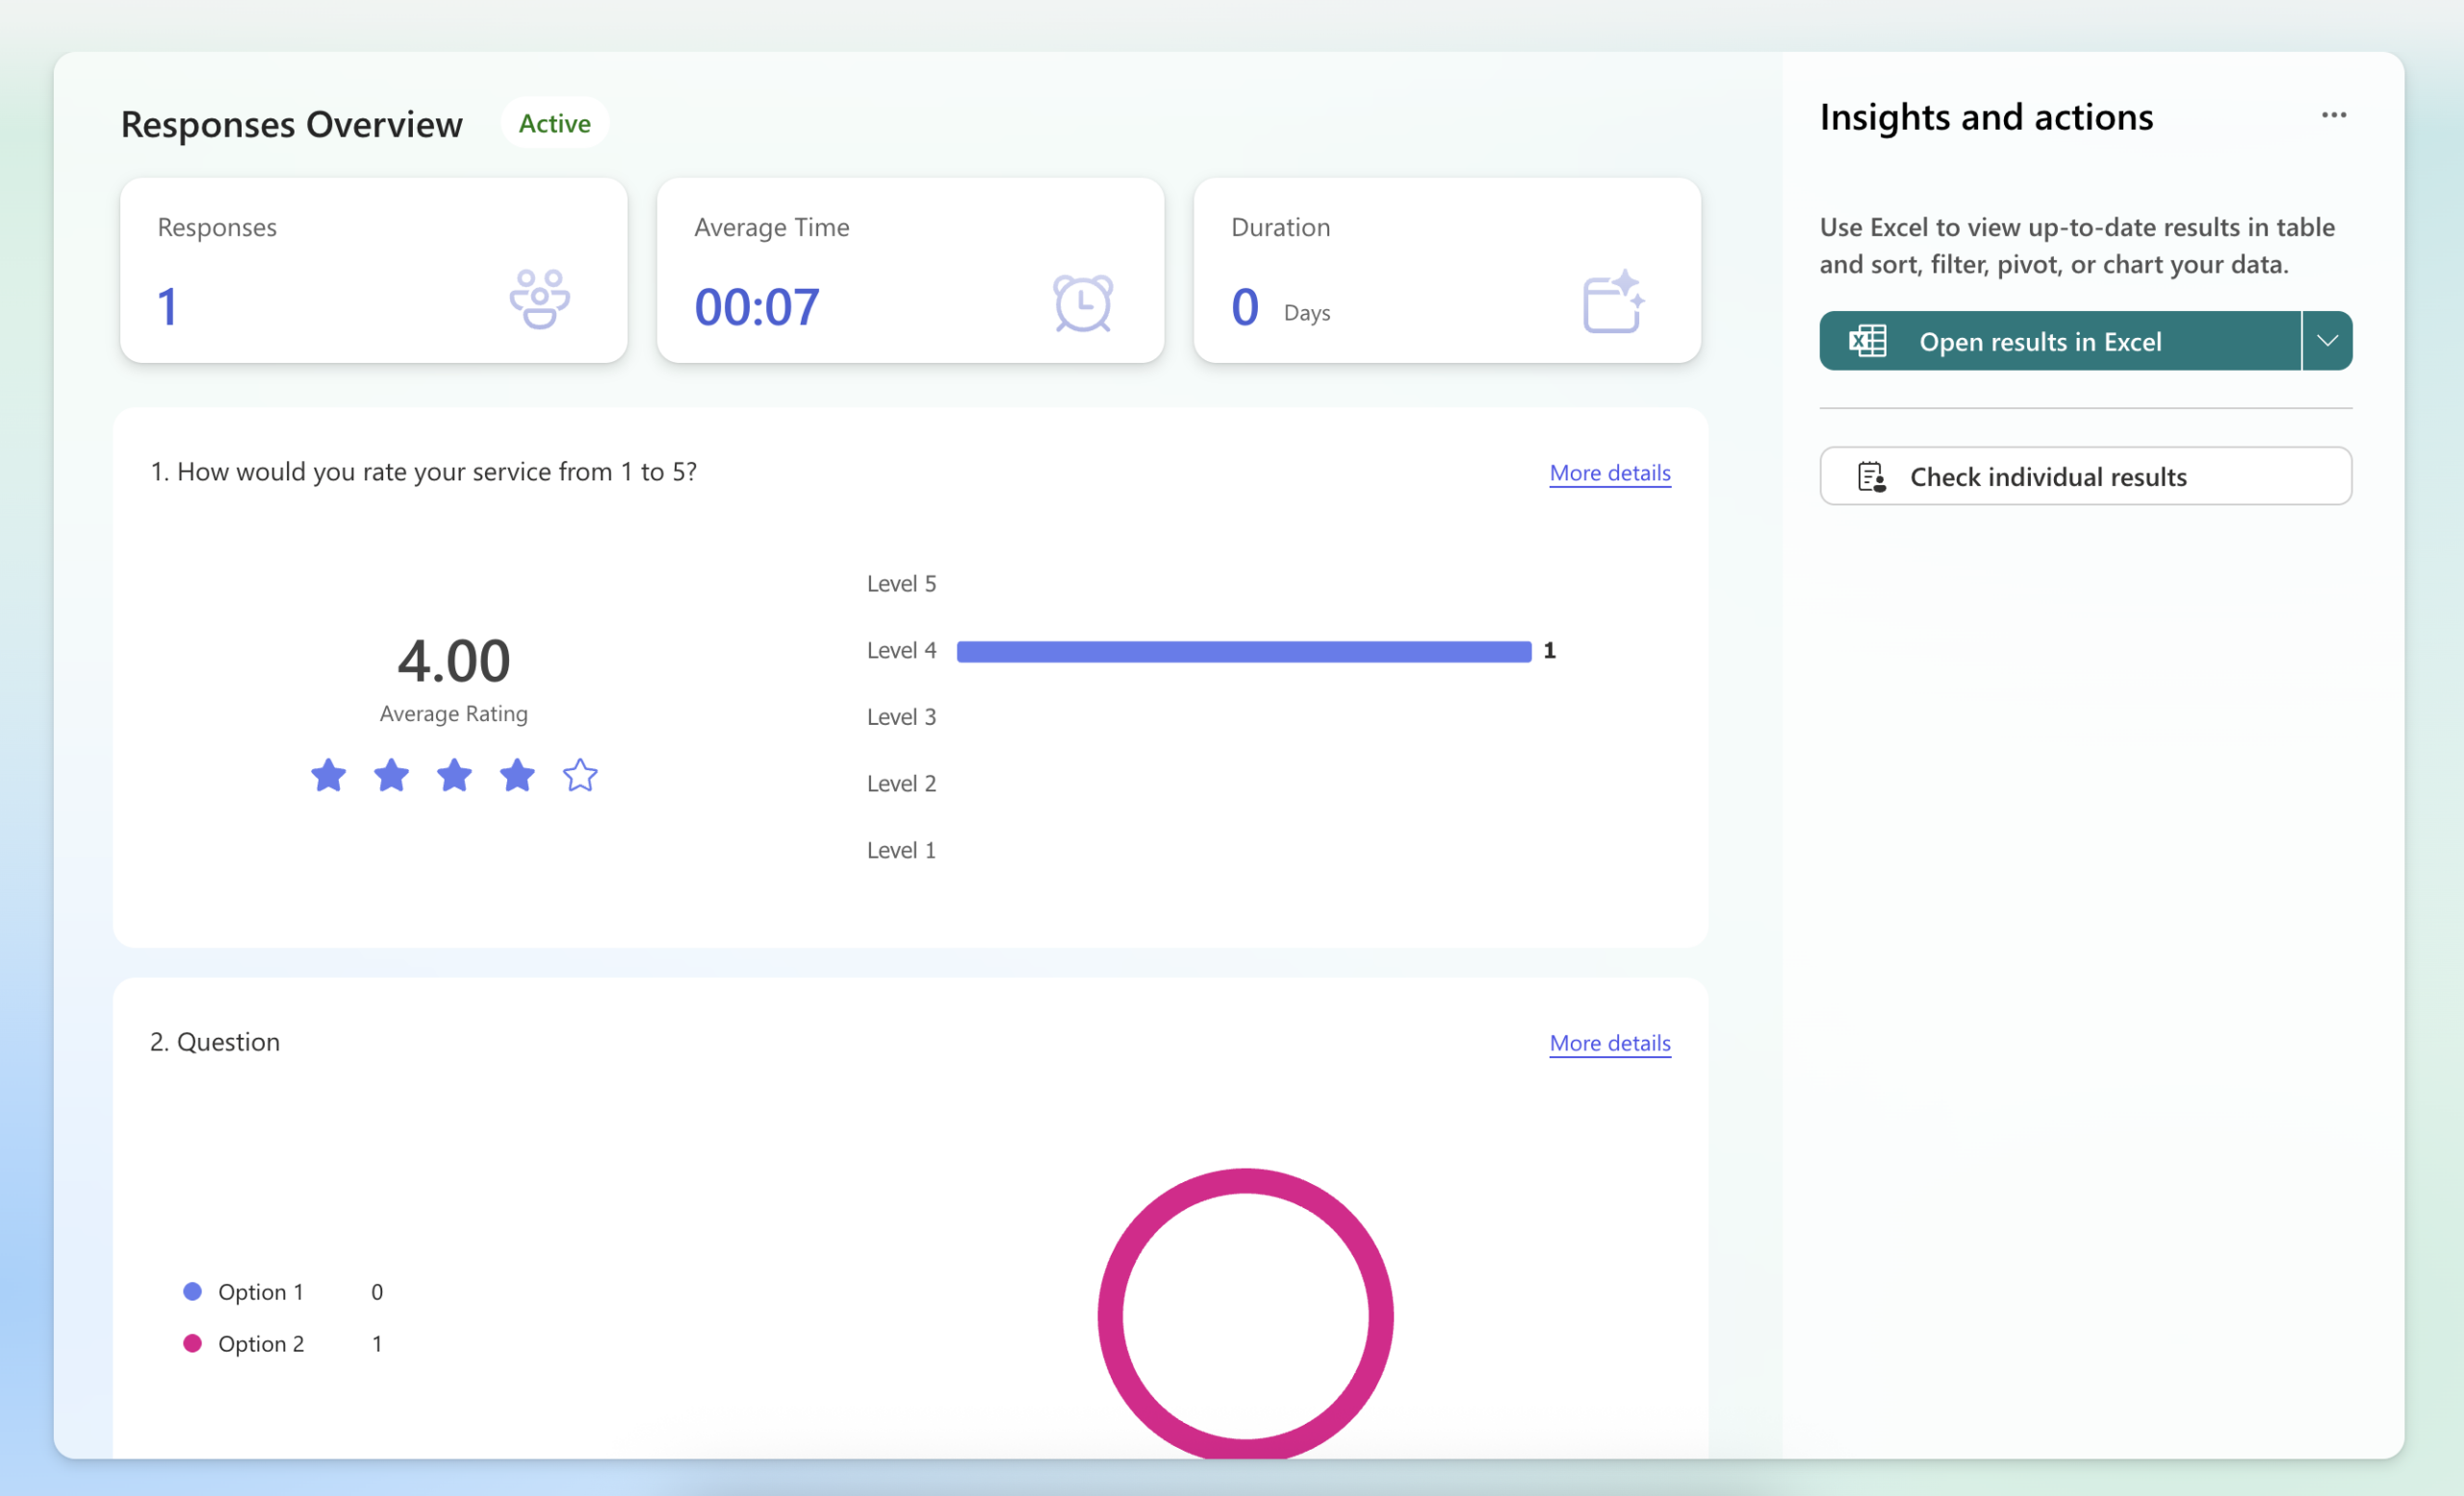Viewport: 2464px width, 1496px height.
Task: Click the fourth filled rating star
Action: 517,775
